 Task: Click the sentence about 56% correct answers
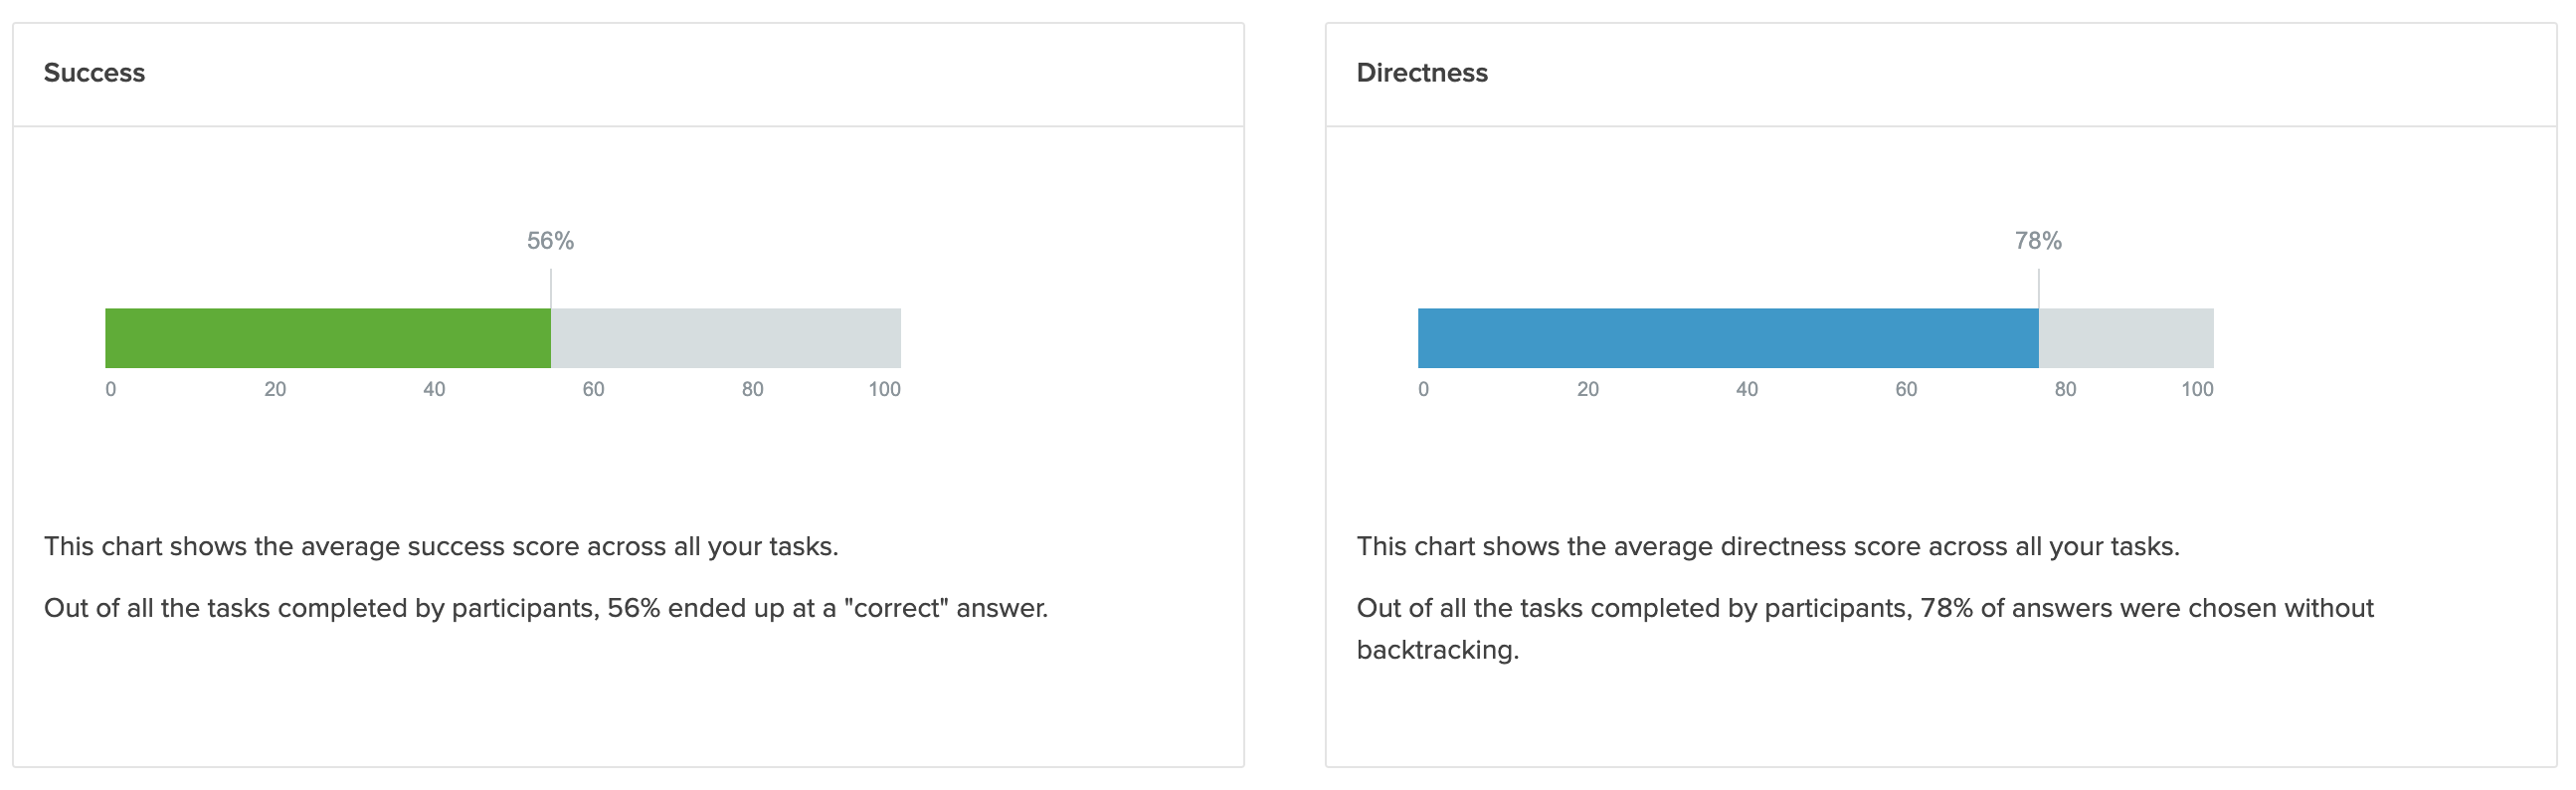[546, 608]
